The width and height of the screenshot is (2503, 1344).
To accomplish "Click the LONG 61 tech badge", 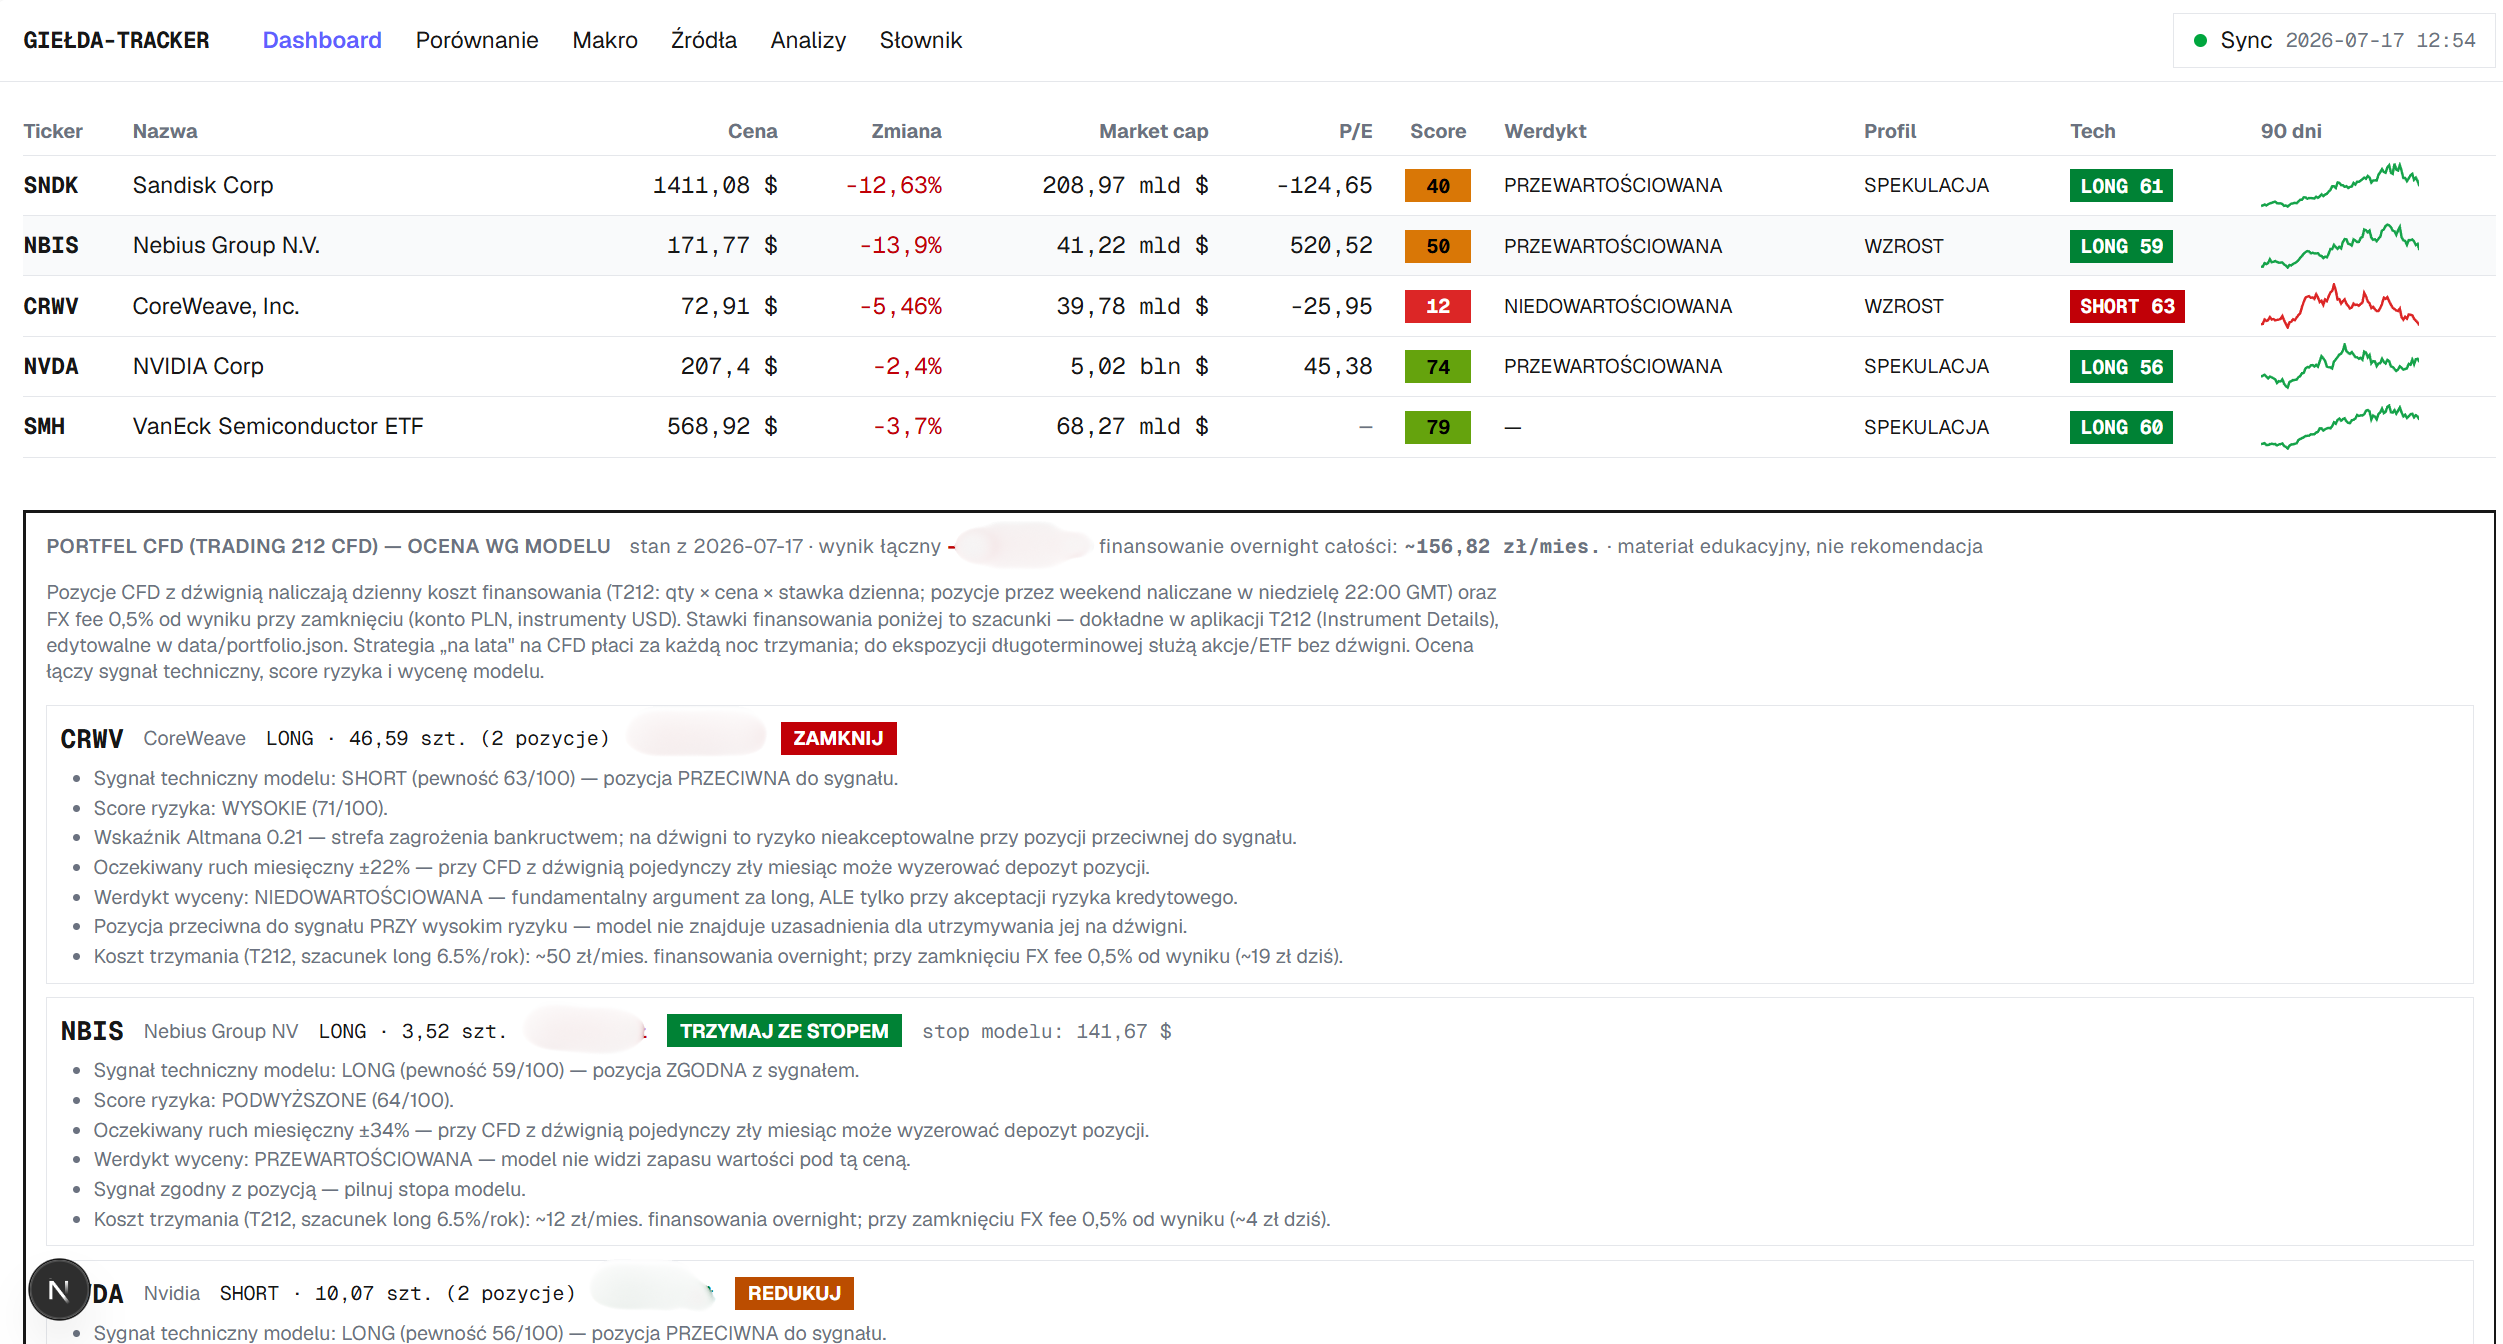I will 2121,186.
